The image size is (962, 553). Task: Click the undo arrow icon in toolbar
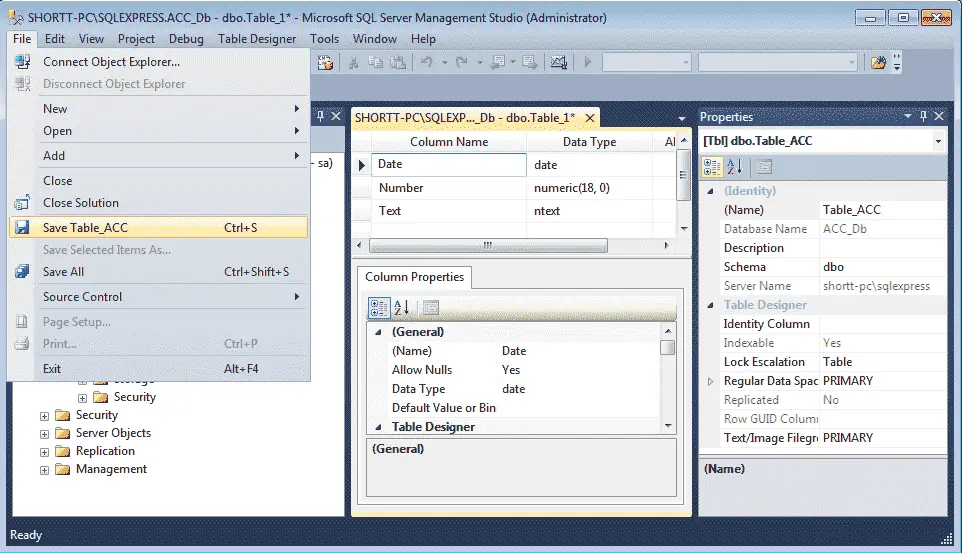pyautogui.click(x=426, y=62)
